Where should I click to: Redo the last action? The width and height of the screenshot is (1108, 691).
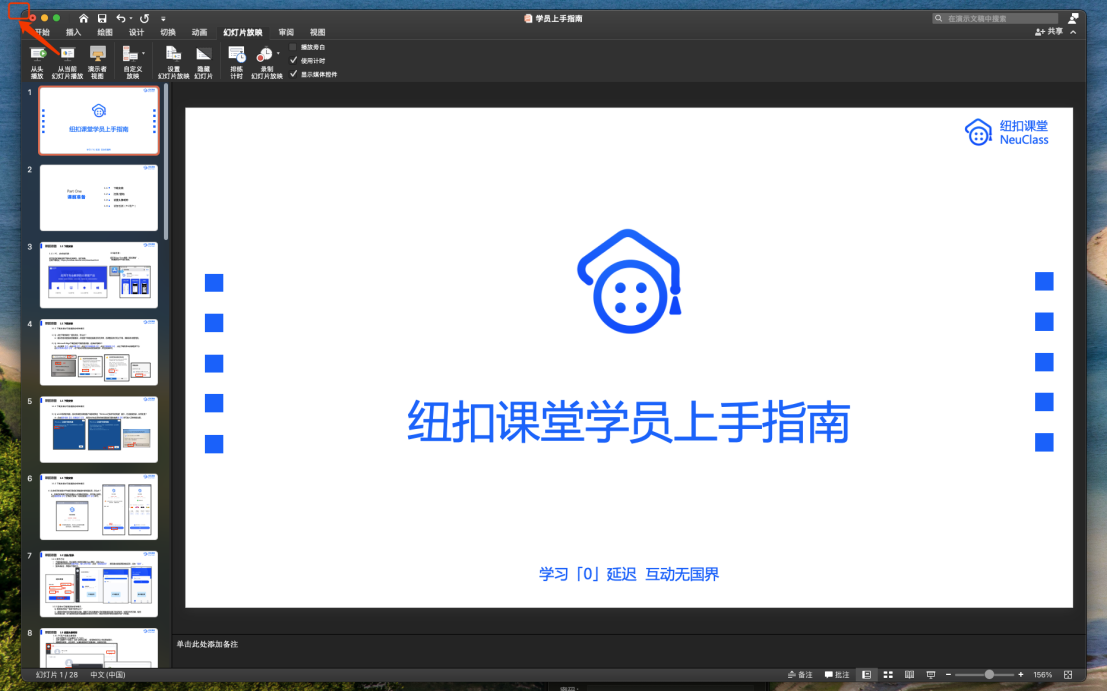[x=145, y=18]
